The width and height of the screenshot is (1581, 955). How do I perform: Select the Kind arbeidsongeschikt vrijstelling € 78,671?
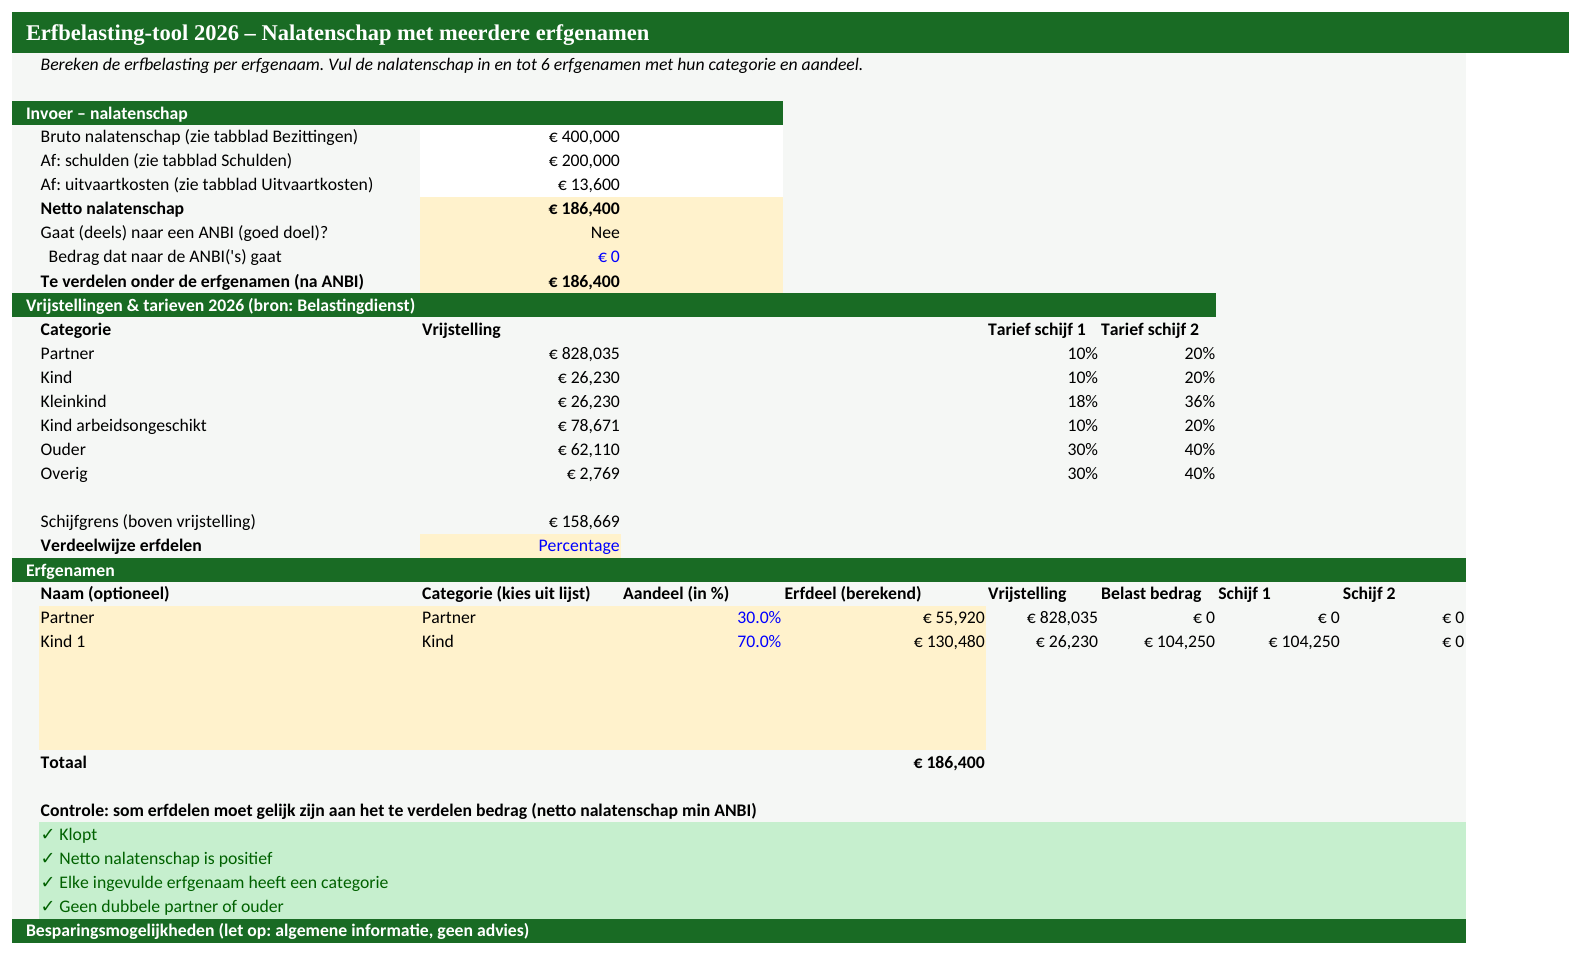[x=588, y=426]
